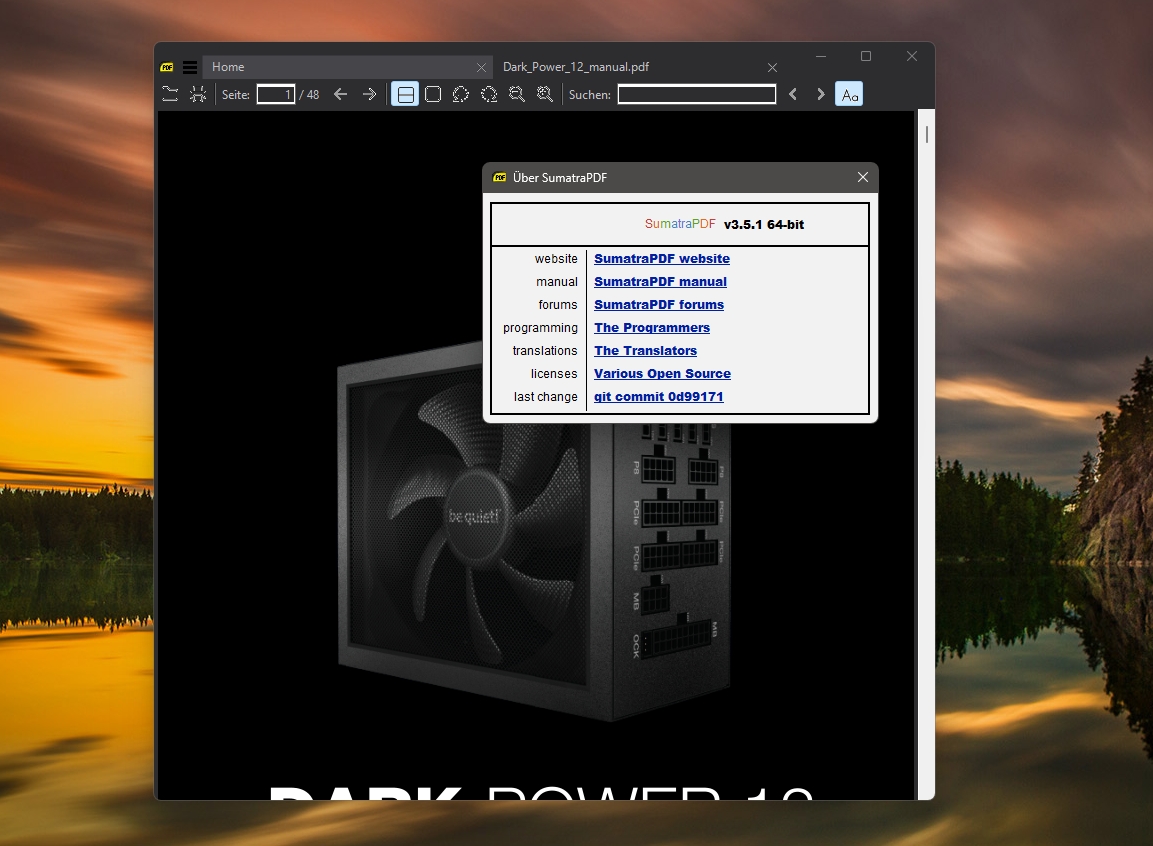Click the 'manual' row label
This screenshot has height=846, width=1153.
tap(557, 282)
